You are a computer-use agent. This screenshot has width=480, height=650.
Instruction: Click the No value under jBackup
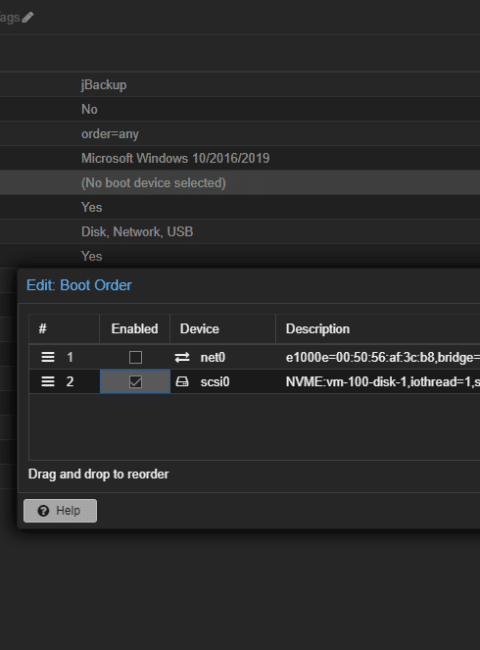pyautogui.click(x=89, y=109)
